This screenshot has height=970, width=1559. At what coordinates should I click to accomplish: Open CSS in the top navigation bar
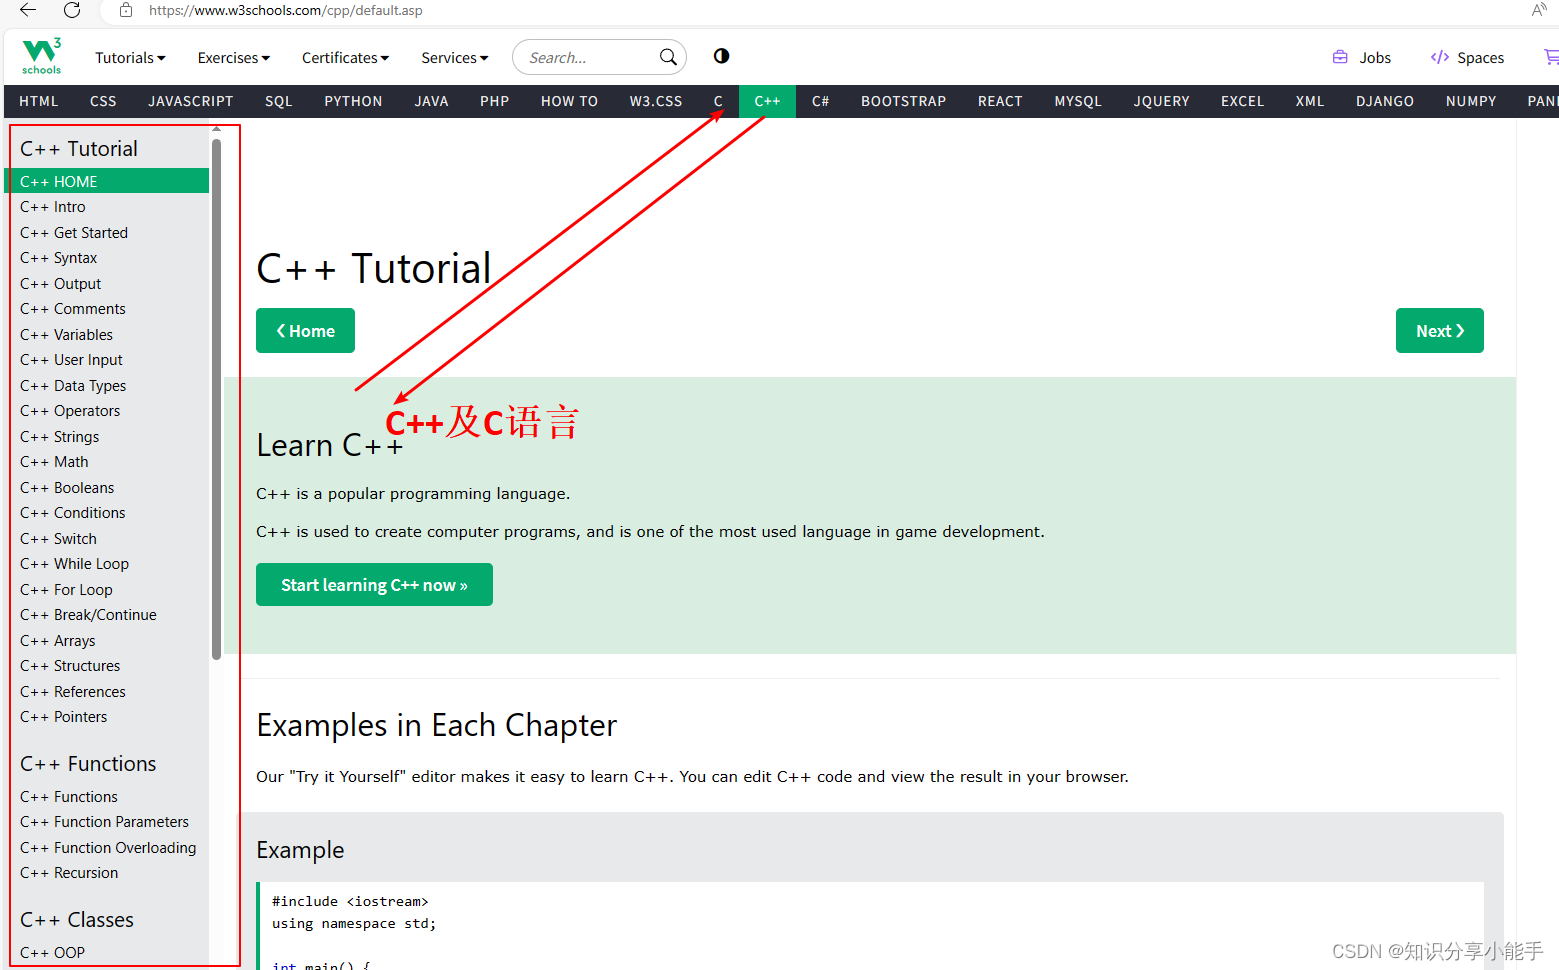[103, 101]
